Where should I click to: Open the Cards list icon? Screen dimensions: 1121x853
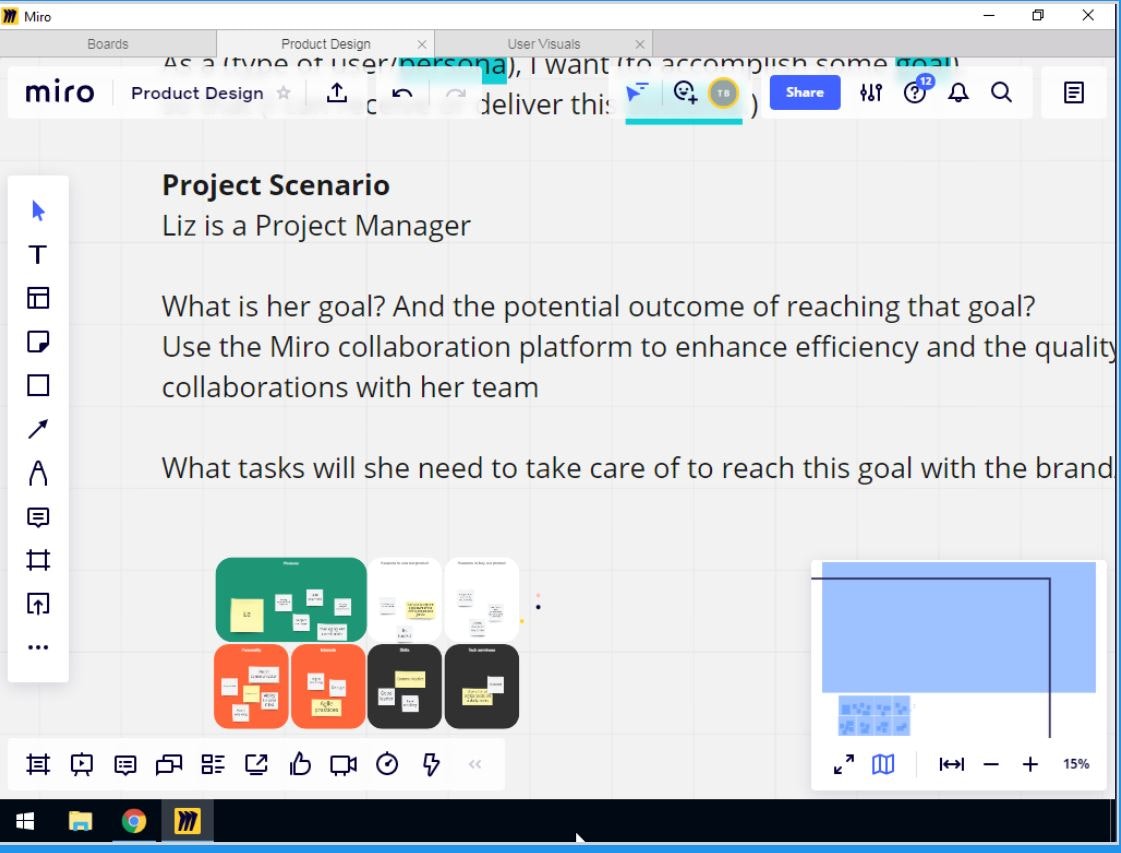[212, 764]
